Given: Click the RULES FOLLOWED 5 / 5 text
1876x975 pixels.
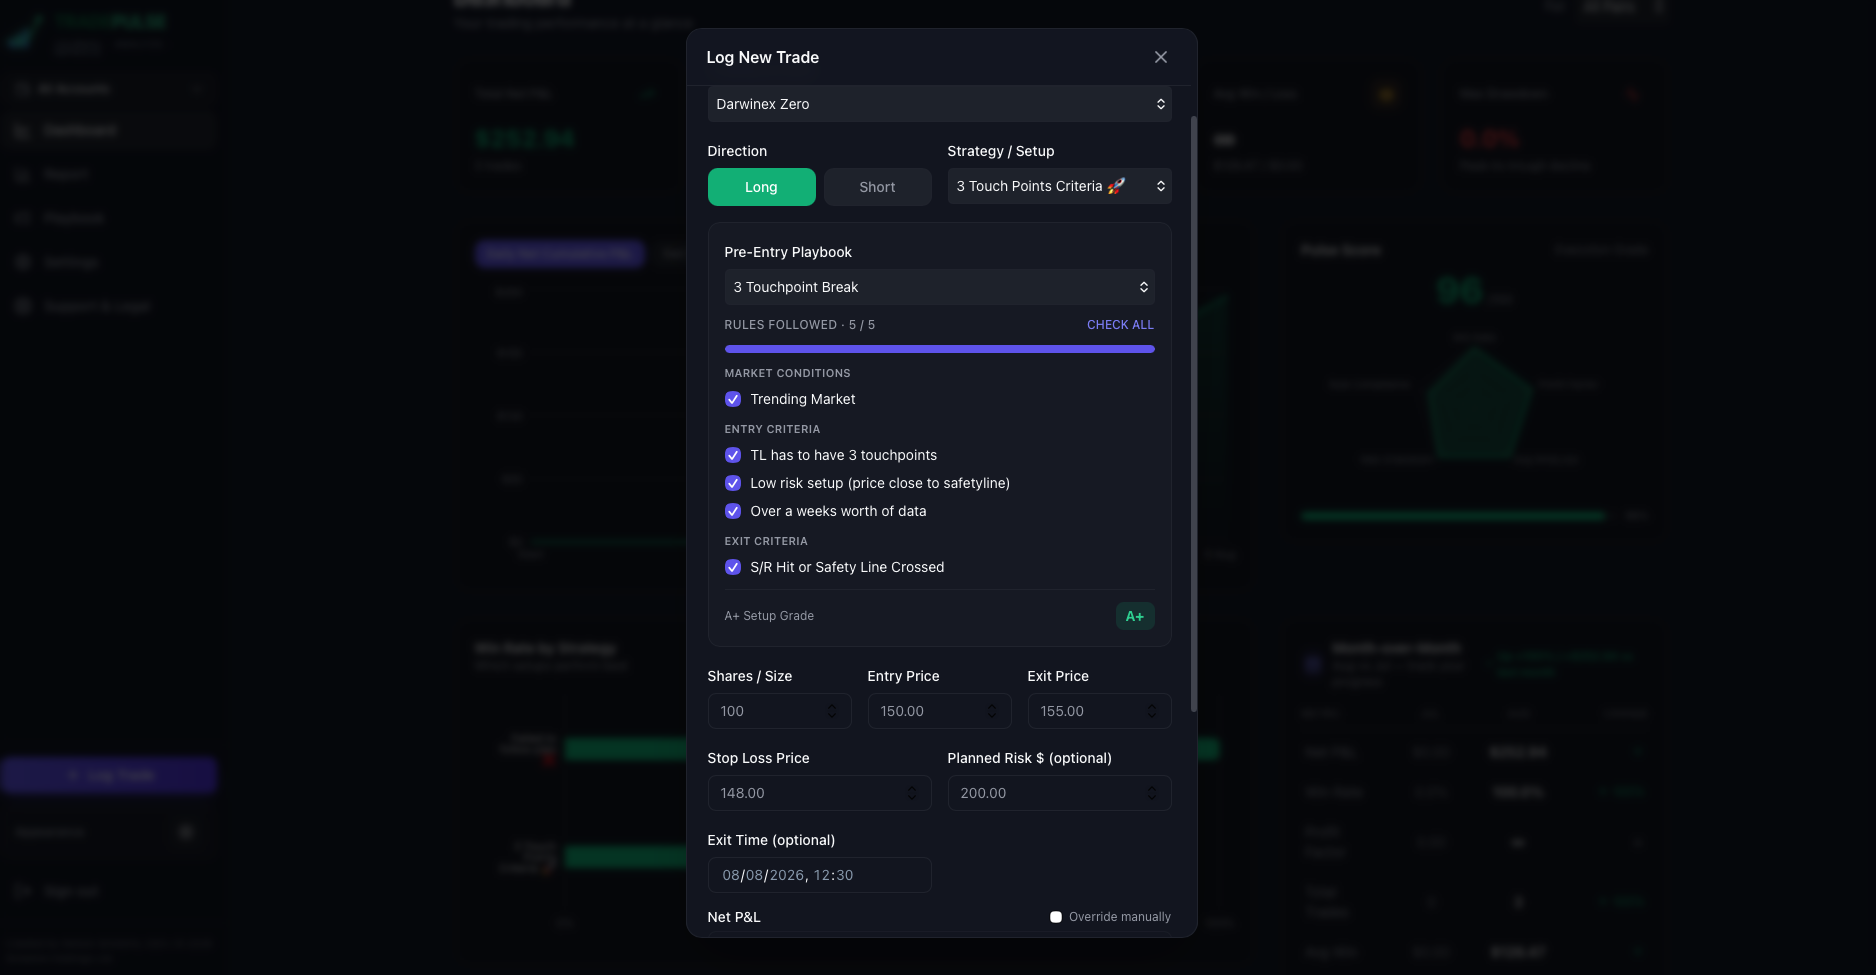Looking at the screenshot, I should tap(800, 325).
